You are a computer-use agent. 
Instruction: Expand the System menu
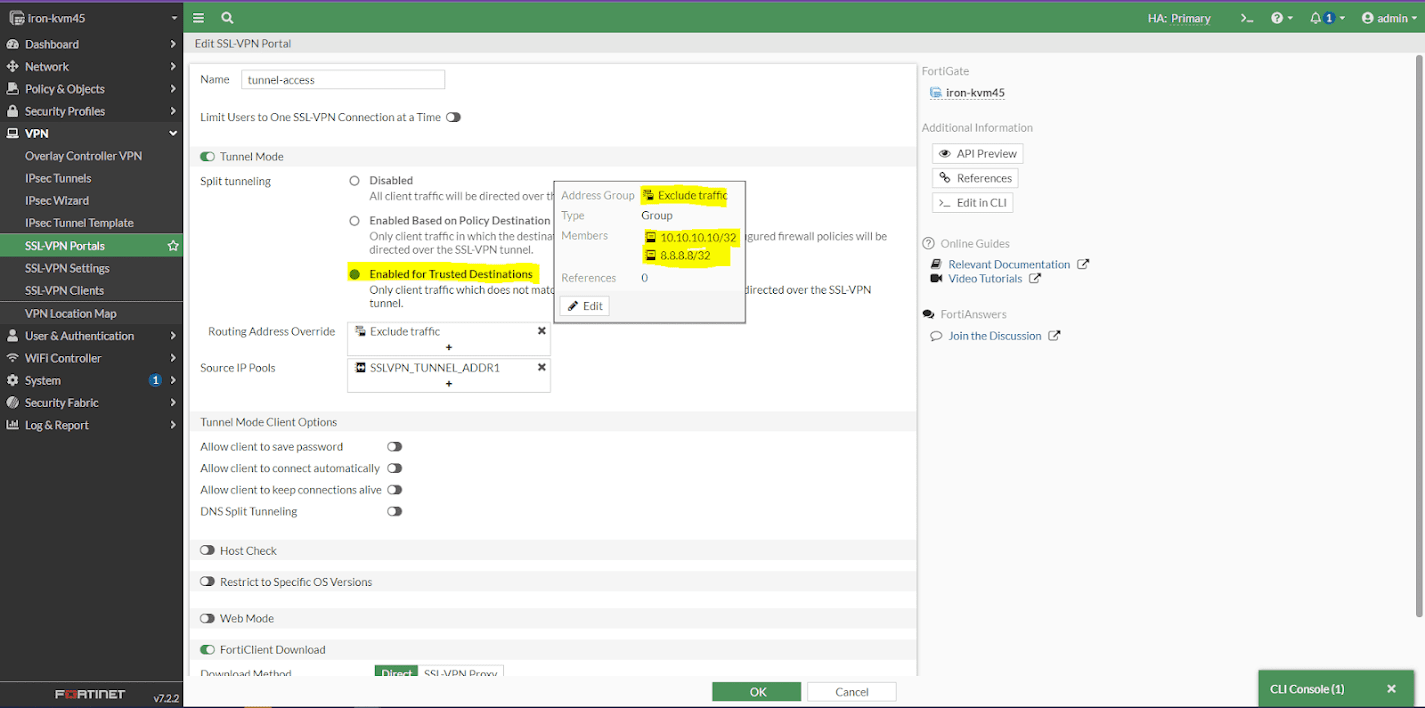coord(92,380)
